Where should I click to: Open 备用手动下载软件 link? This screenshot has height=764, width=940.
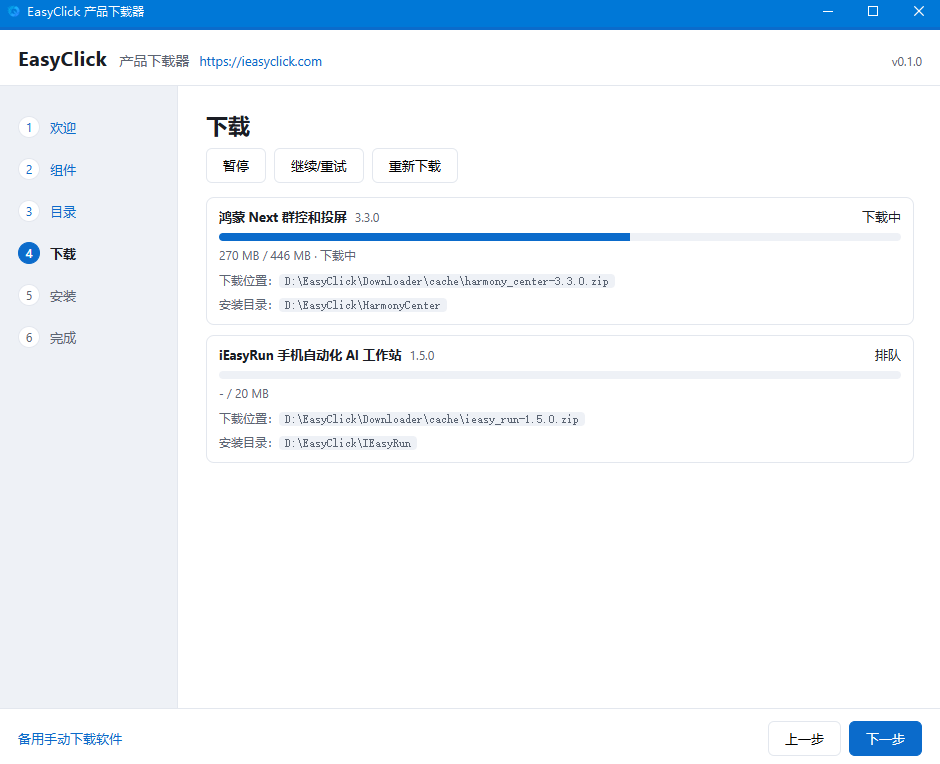[70, 739]
